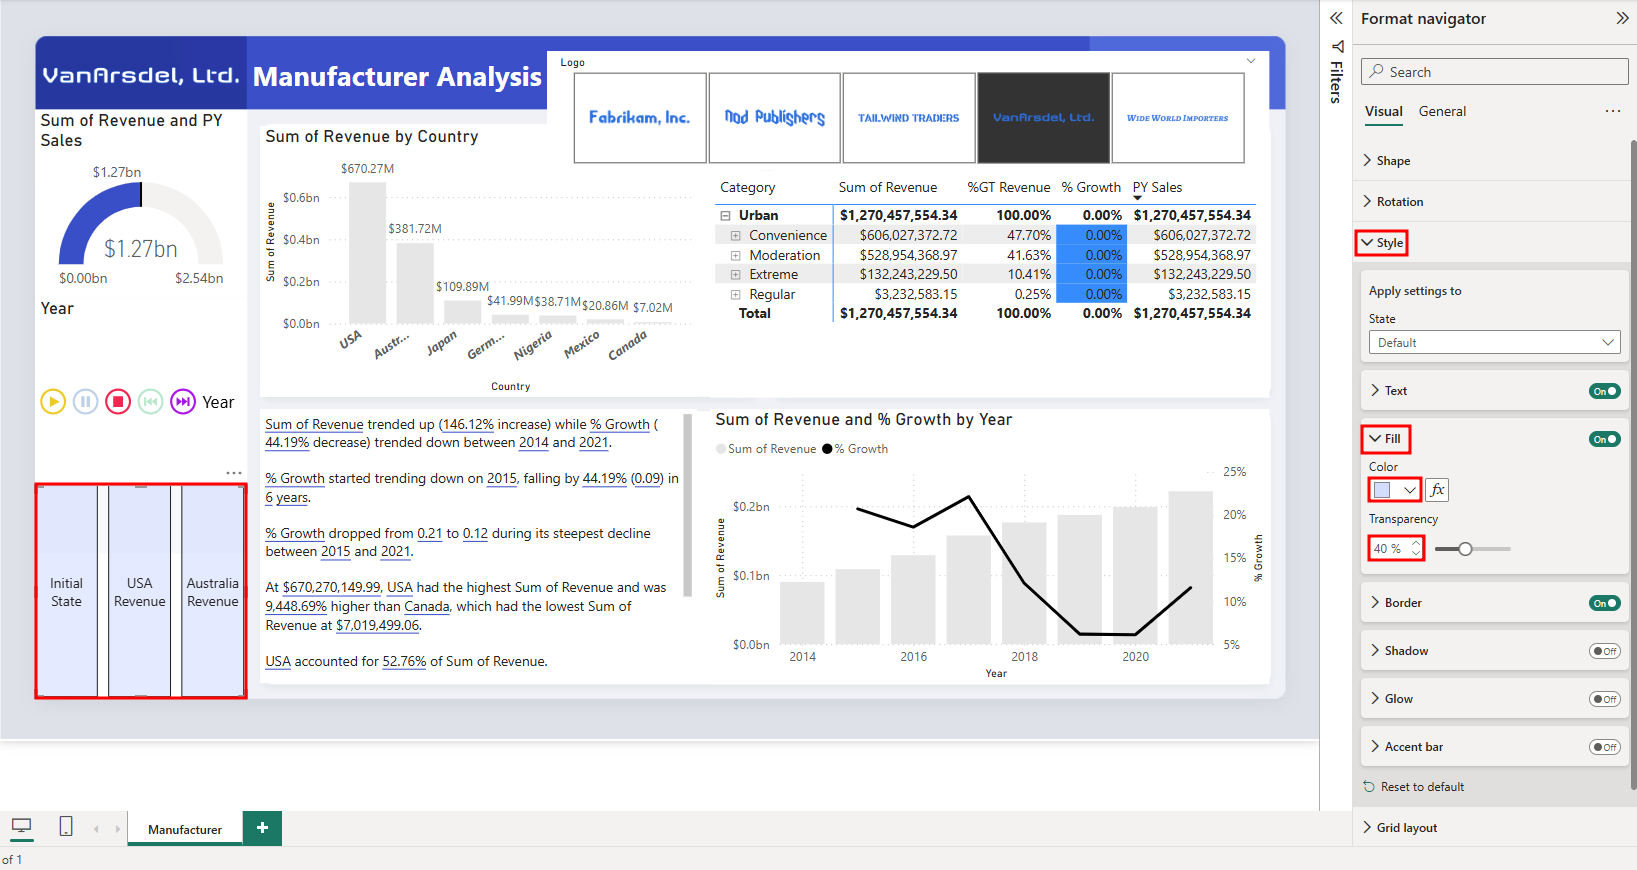Open the State dropdown set to Default

tap(1494, 343)
